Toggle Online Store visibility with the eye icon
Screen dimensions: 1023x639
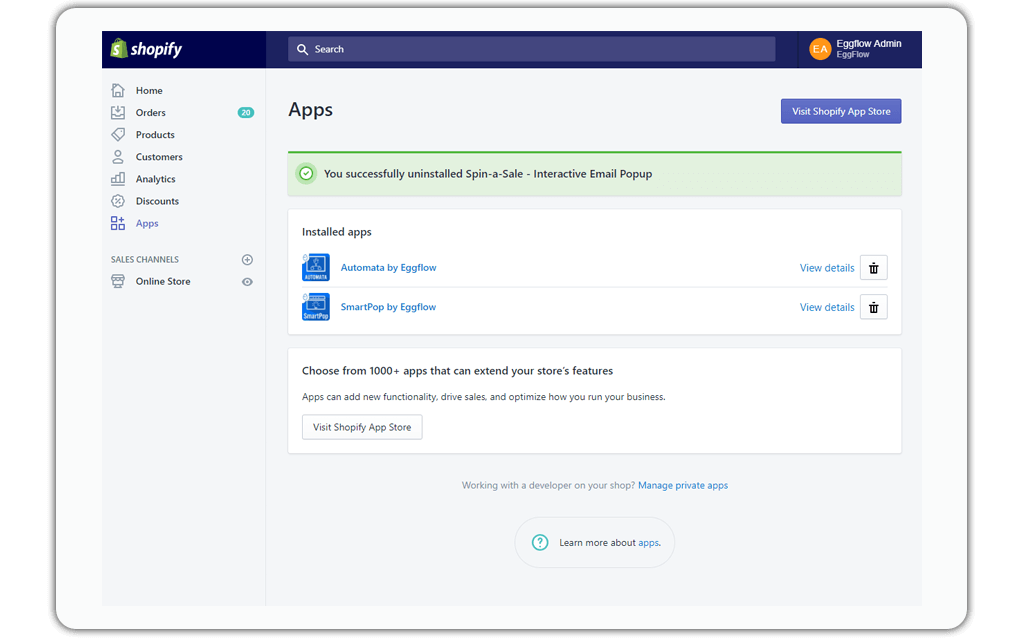(x=246, y=281)
